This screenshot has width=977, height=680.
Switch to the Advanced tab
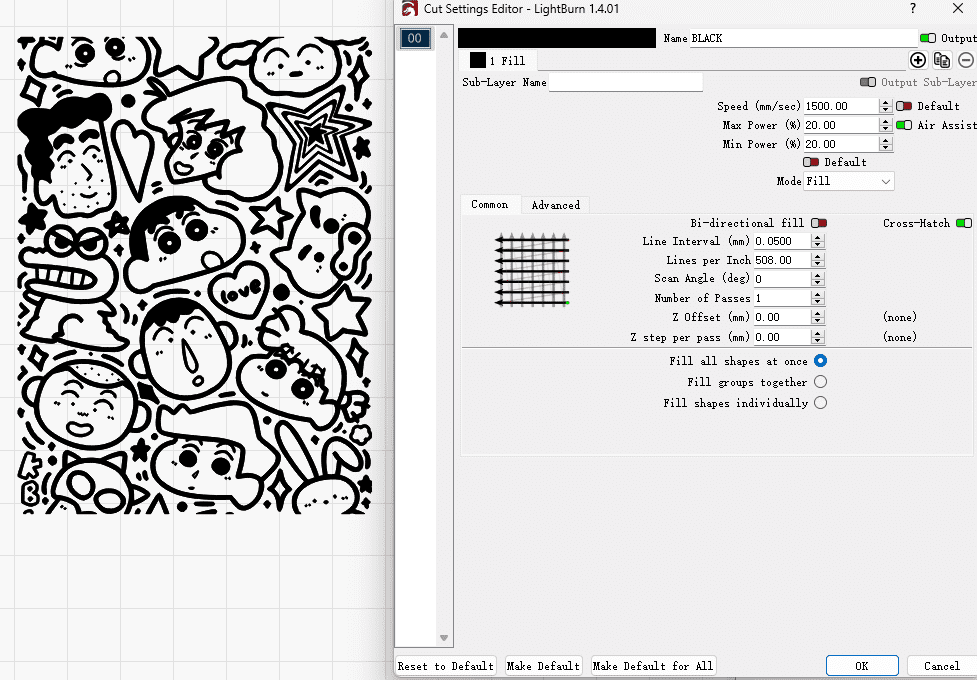point(556,205)
